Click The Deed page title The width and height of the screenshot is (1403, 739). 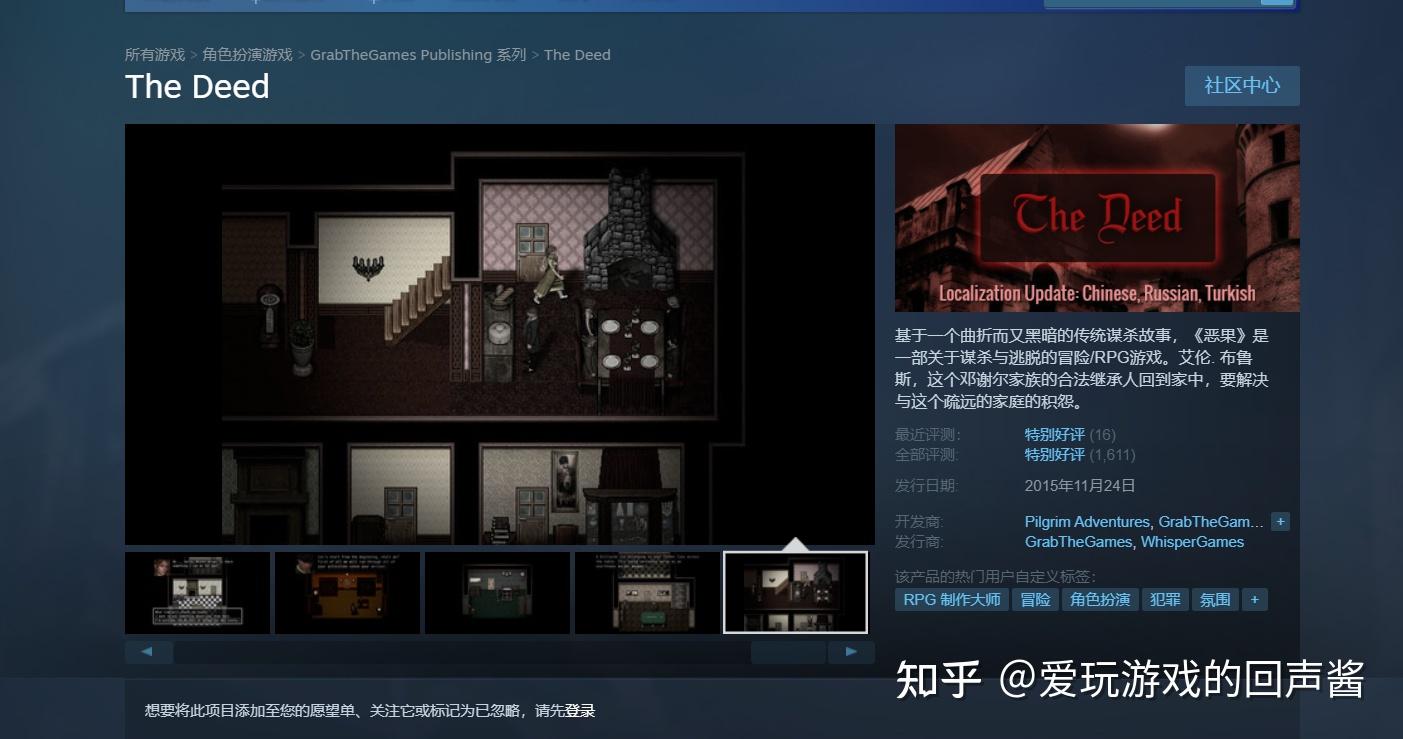[197, 87]
